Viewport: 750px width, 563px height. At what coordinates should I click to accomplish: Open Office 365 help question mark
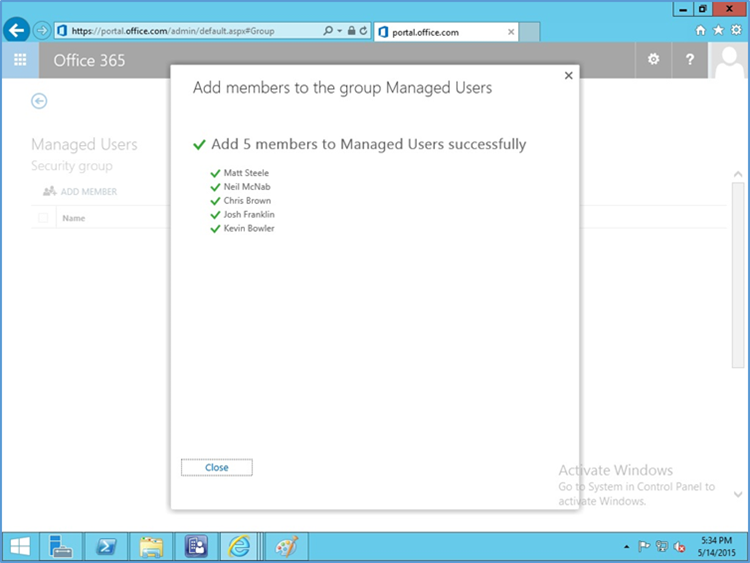690,59
